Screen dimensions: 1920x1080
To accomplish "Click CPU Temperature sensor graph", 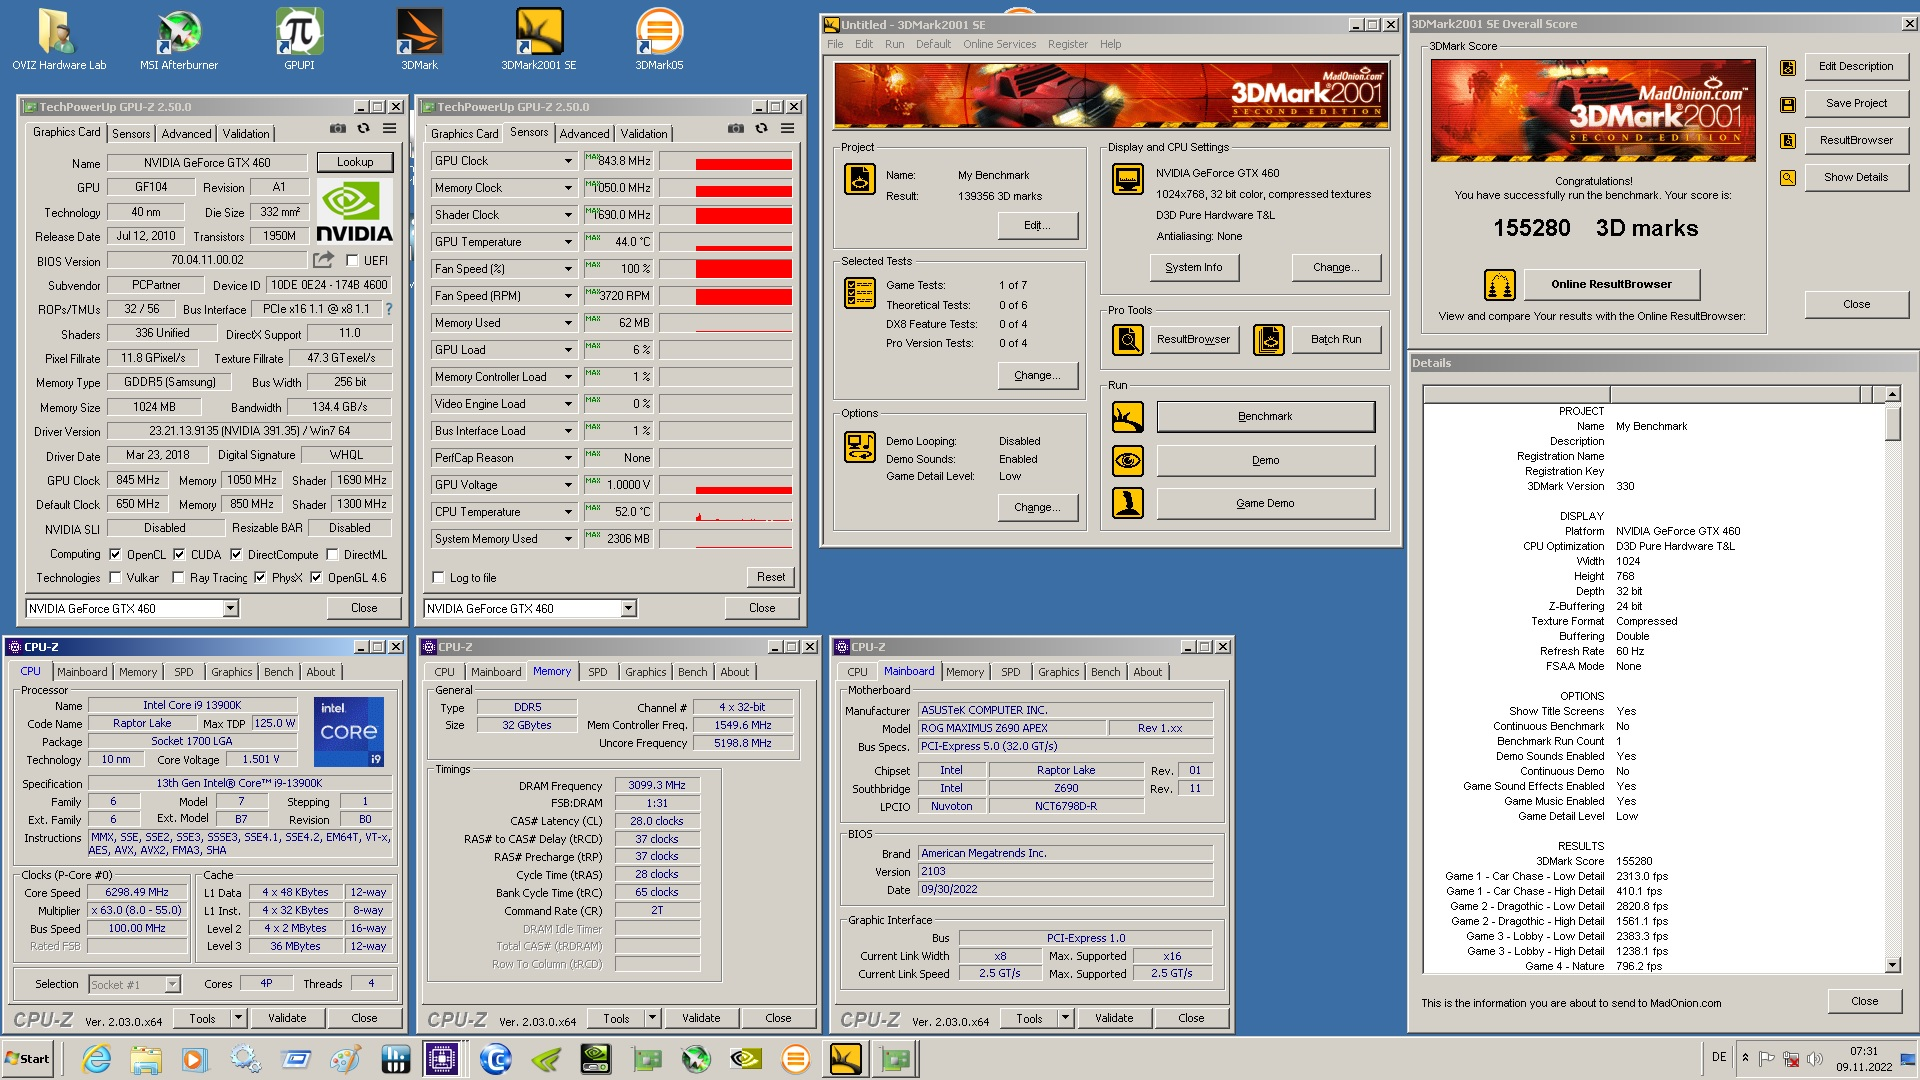I will [725, 512].
